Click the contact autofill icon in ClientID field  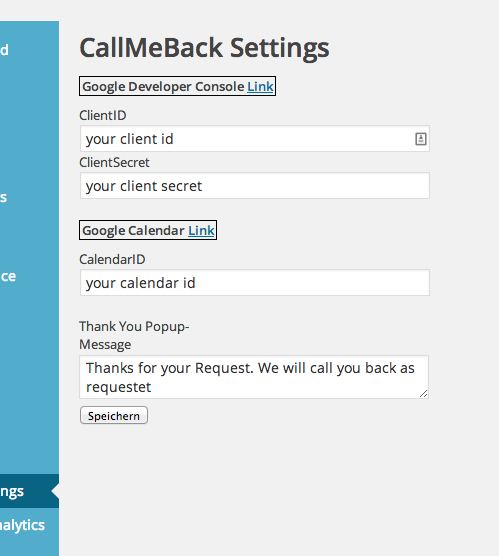[421, 139]
